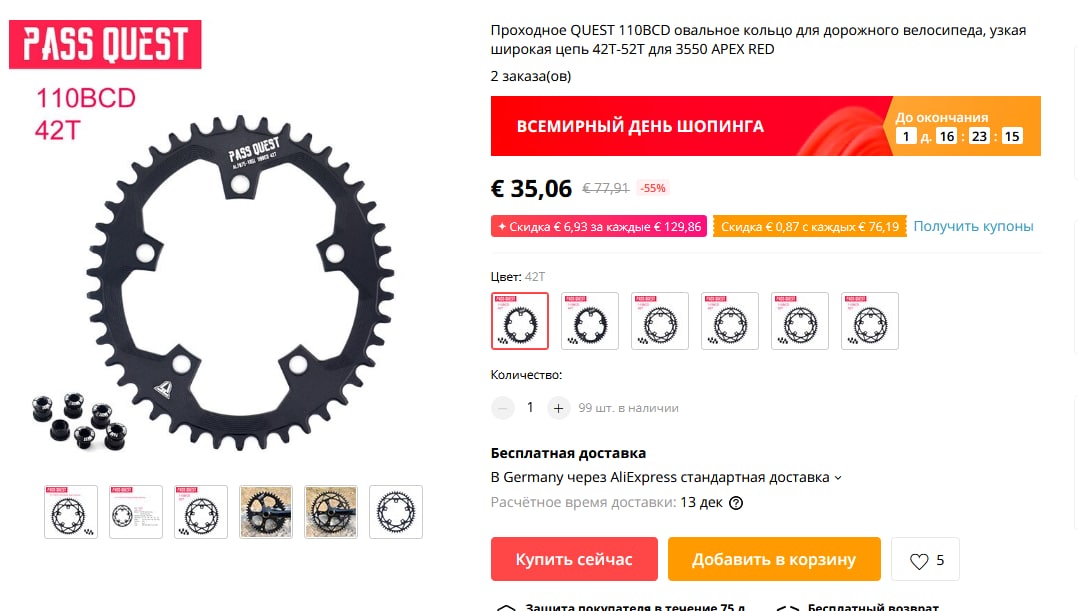The image size is (1078, 611).
Task: Click the orange €0,87 discount coupon tag
Action: (x=810, y=226)
